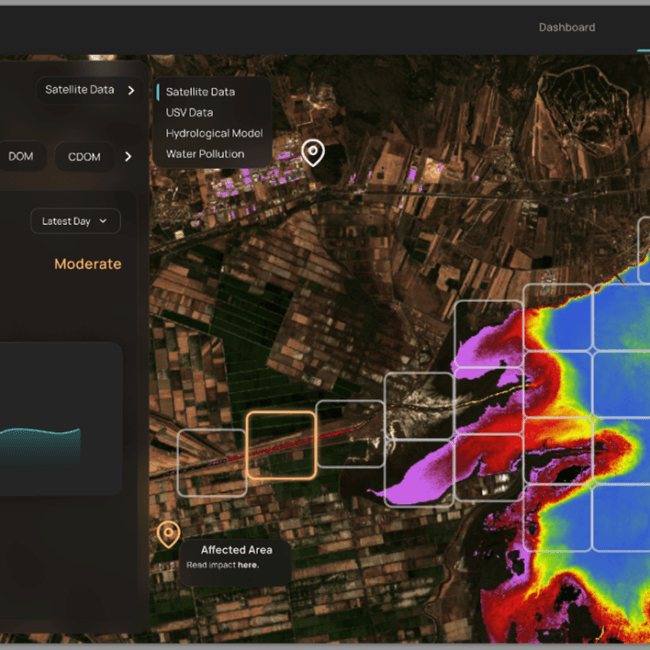This screenshot has height=650, width=650.
Task: Click the white location pin on the map
Action: click(x=314, y=152)
